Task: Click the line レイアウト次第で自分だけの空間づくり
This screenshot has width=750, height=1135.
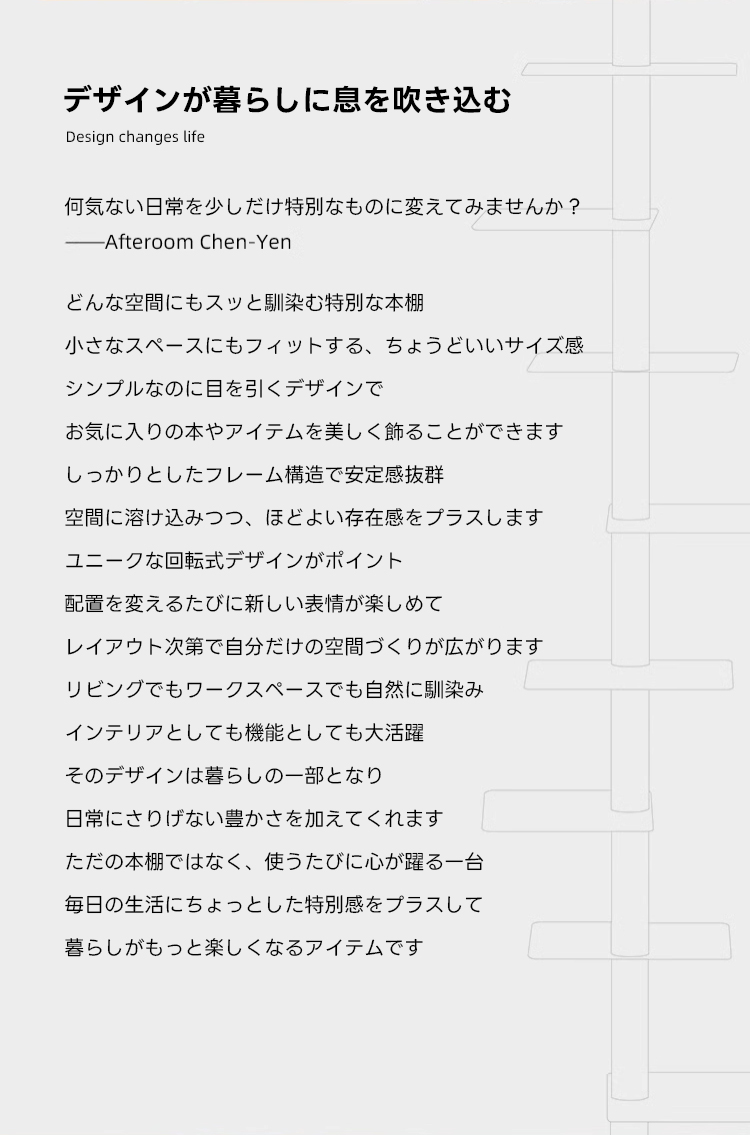Action: coord(304,646)
